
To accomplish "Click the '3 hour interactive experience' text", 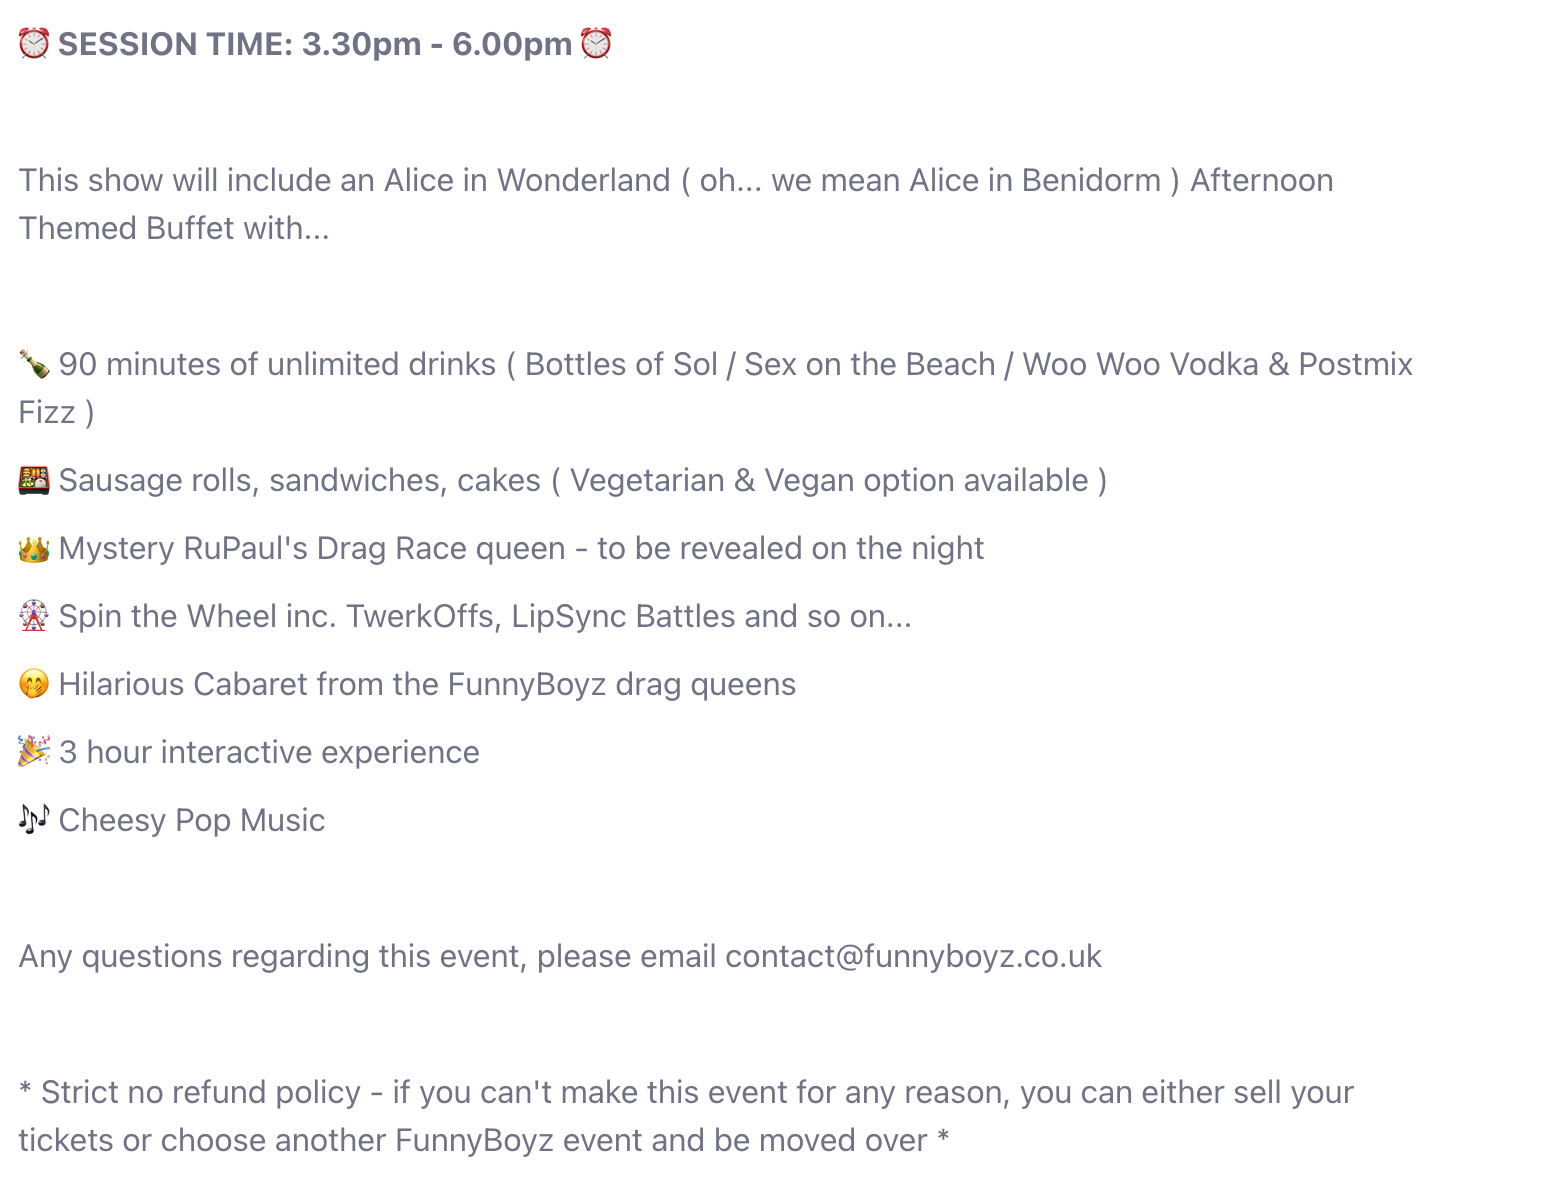I will (269, 752).
